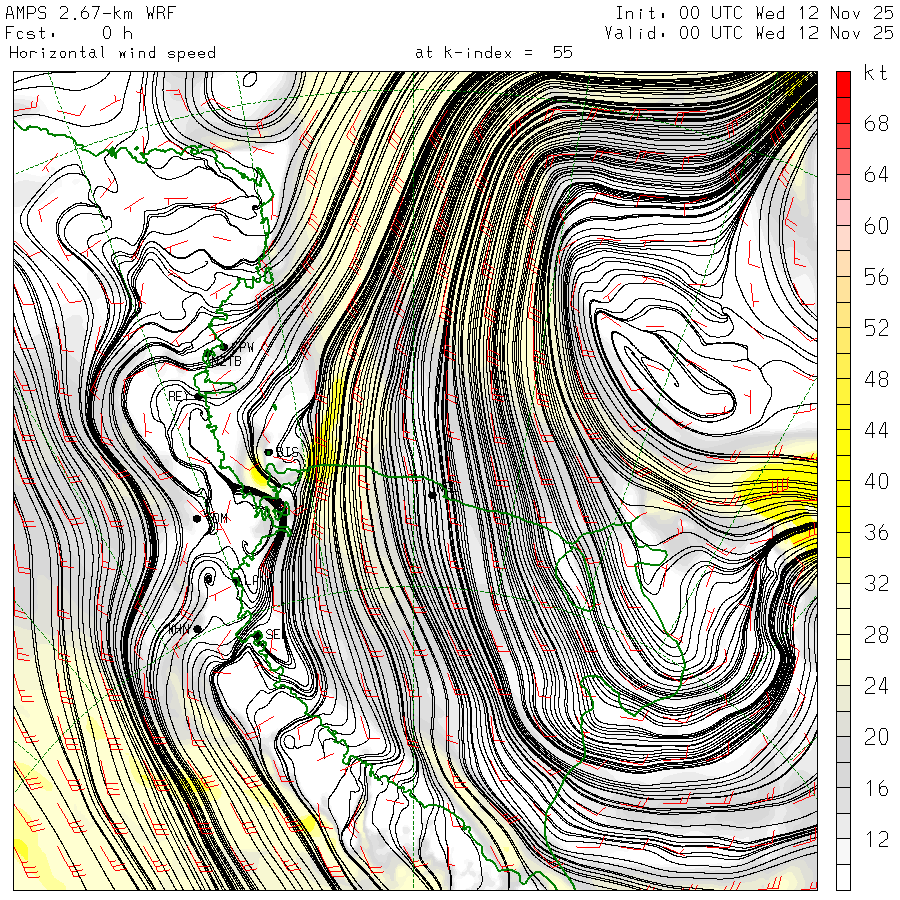The image size is (900, 900).
Task: Click the unlabeled station dot mid-map
Action: click(x=432, y=494)
